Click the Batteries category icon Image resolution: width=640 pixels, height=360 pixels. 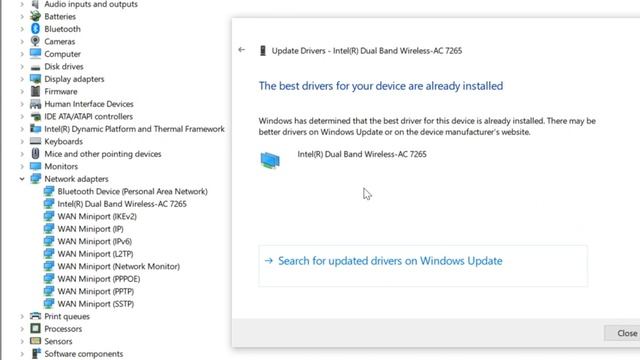click(36, 16)
